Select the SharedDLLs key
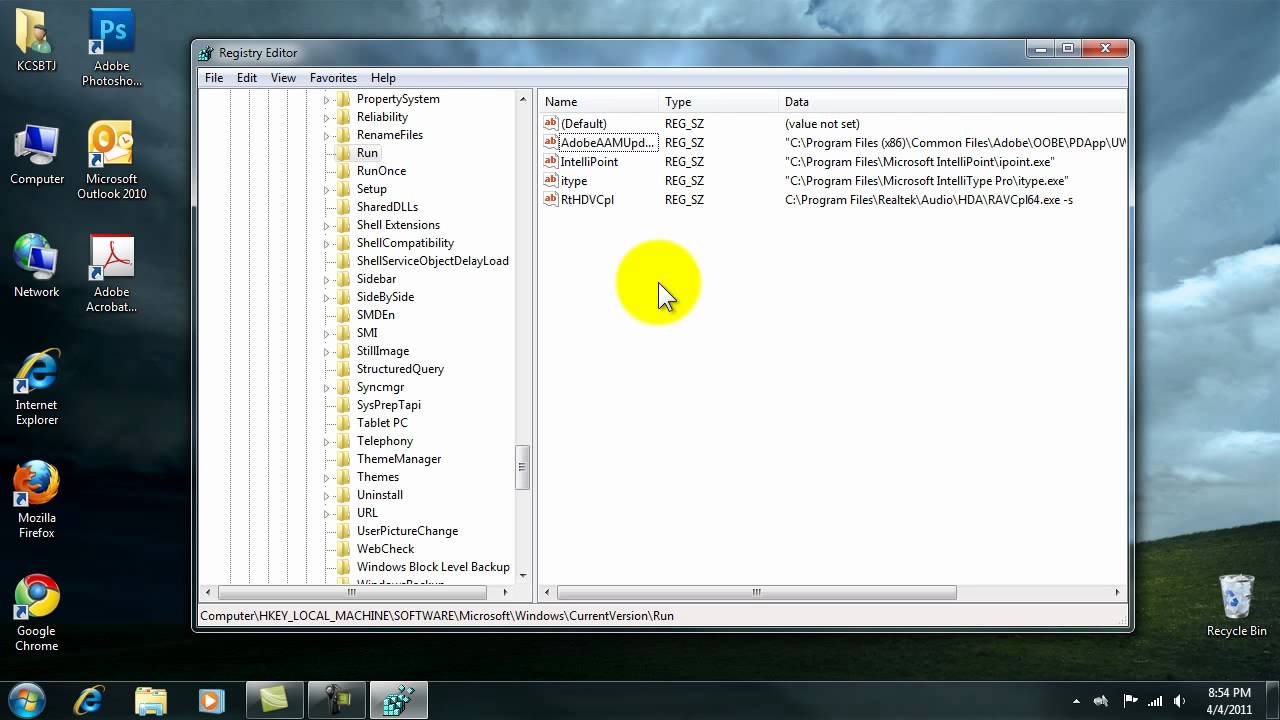Screen dimensions: 1280x720 point(387,207)
